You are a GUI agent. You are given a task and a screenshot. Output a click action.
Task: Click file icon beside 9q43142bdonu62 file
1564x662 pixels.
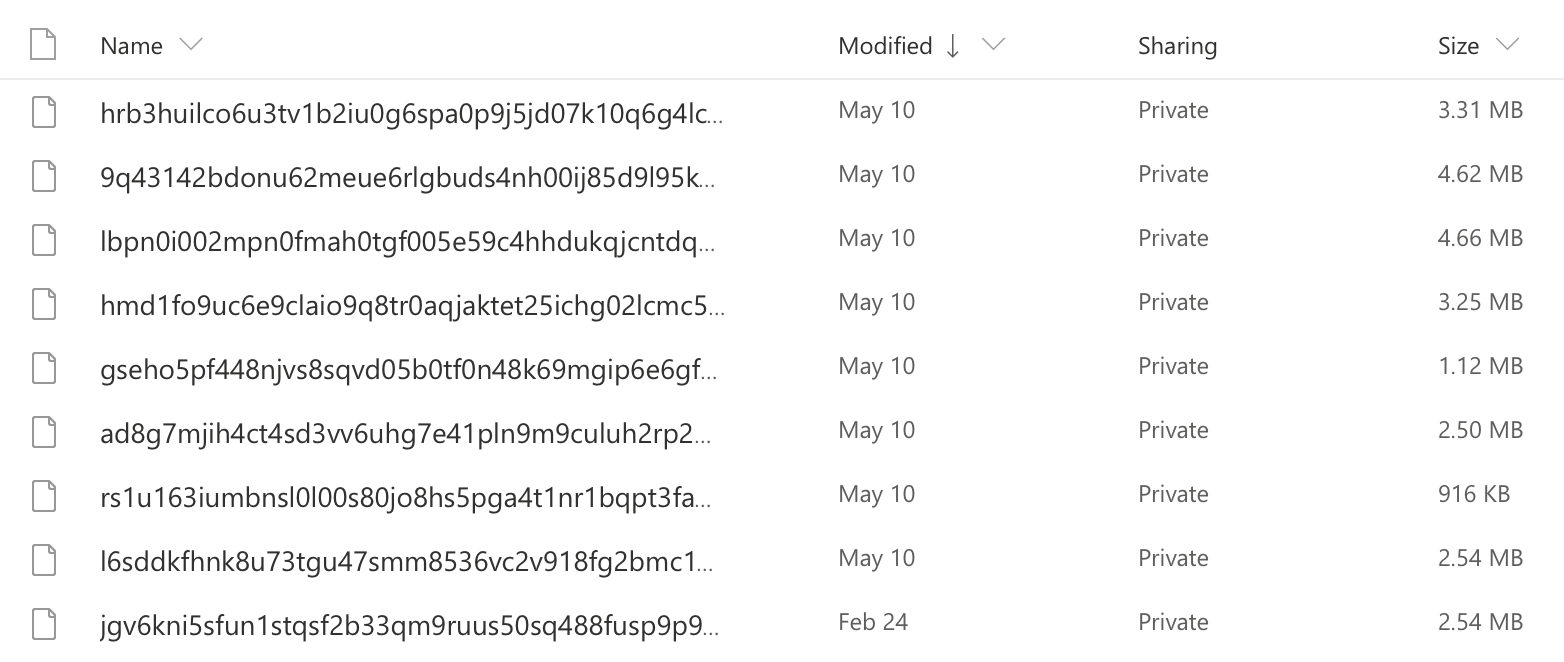tap(43, 174)
